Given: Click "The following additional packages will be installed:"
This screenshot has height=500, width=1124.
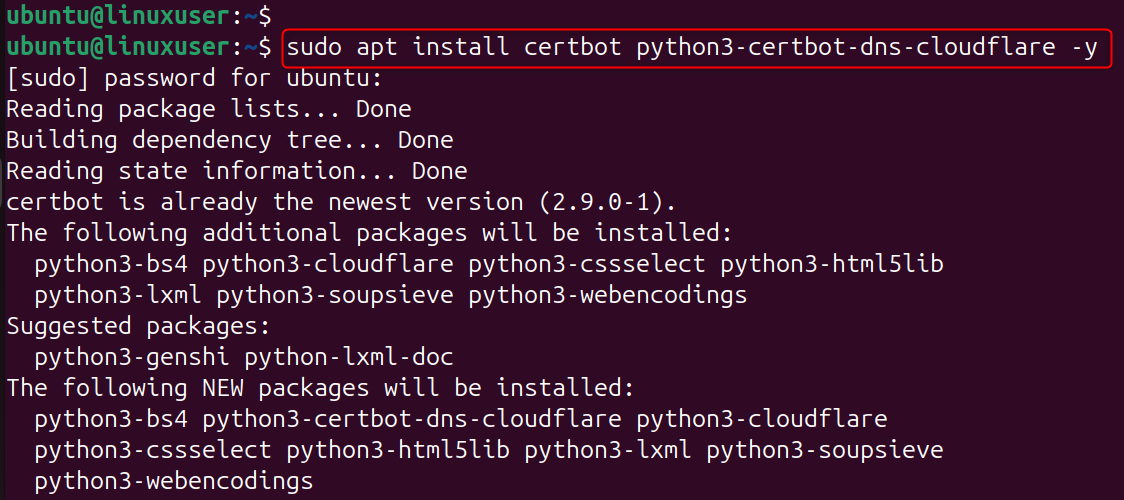Looking at the screenshot, I should coord(369,232).
